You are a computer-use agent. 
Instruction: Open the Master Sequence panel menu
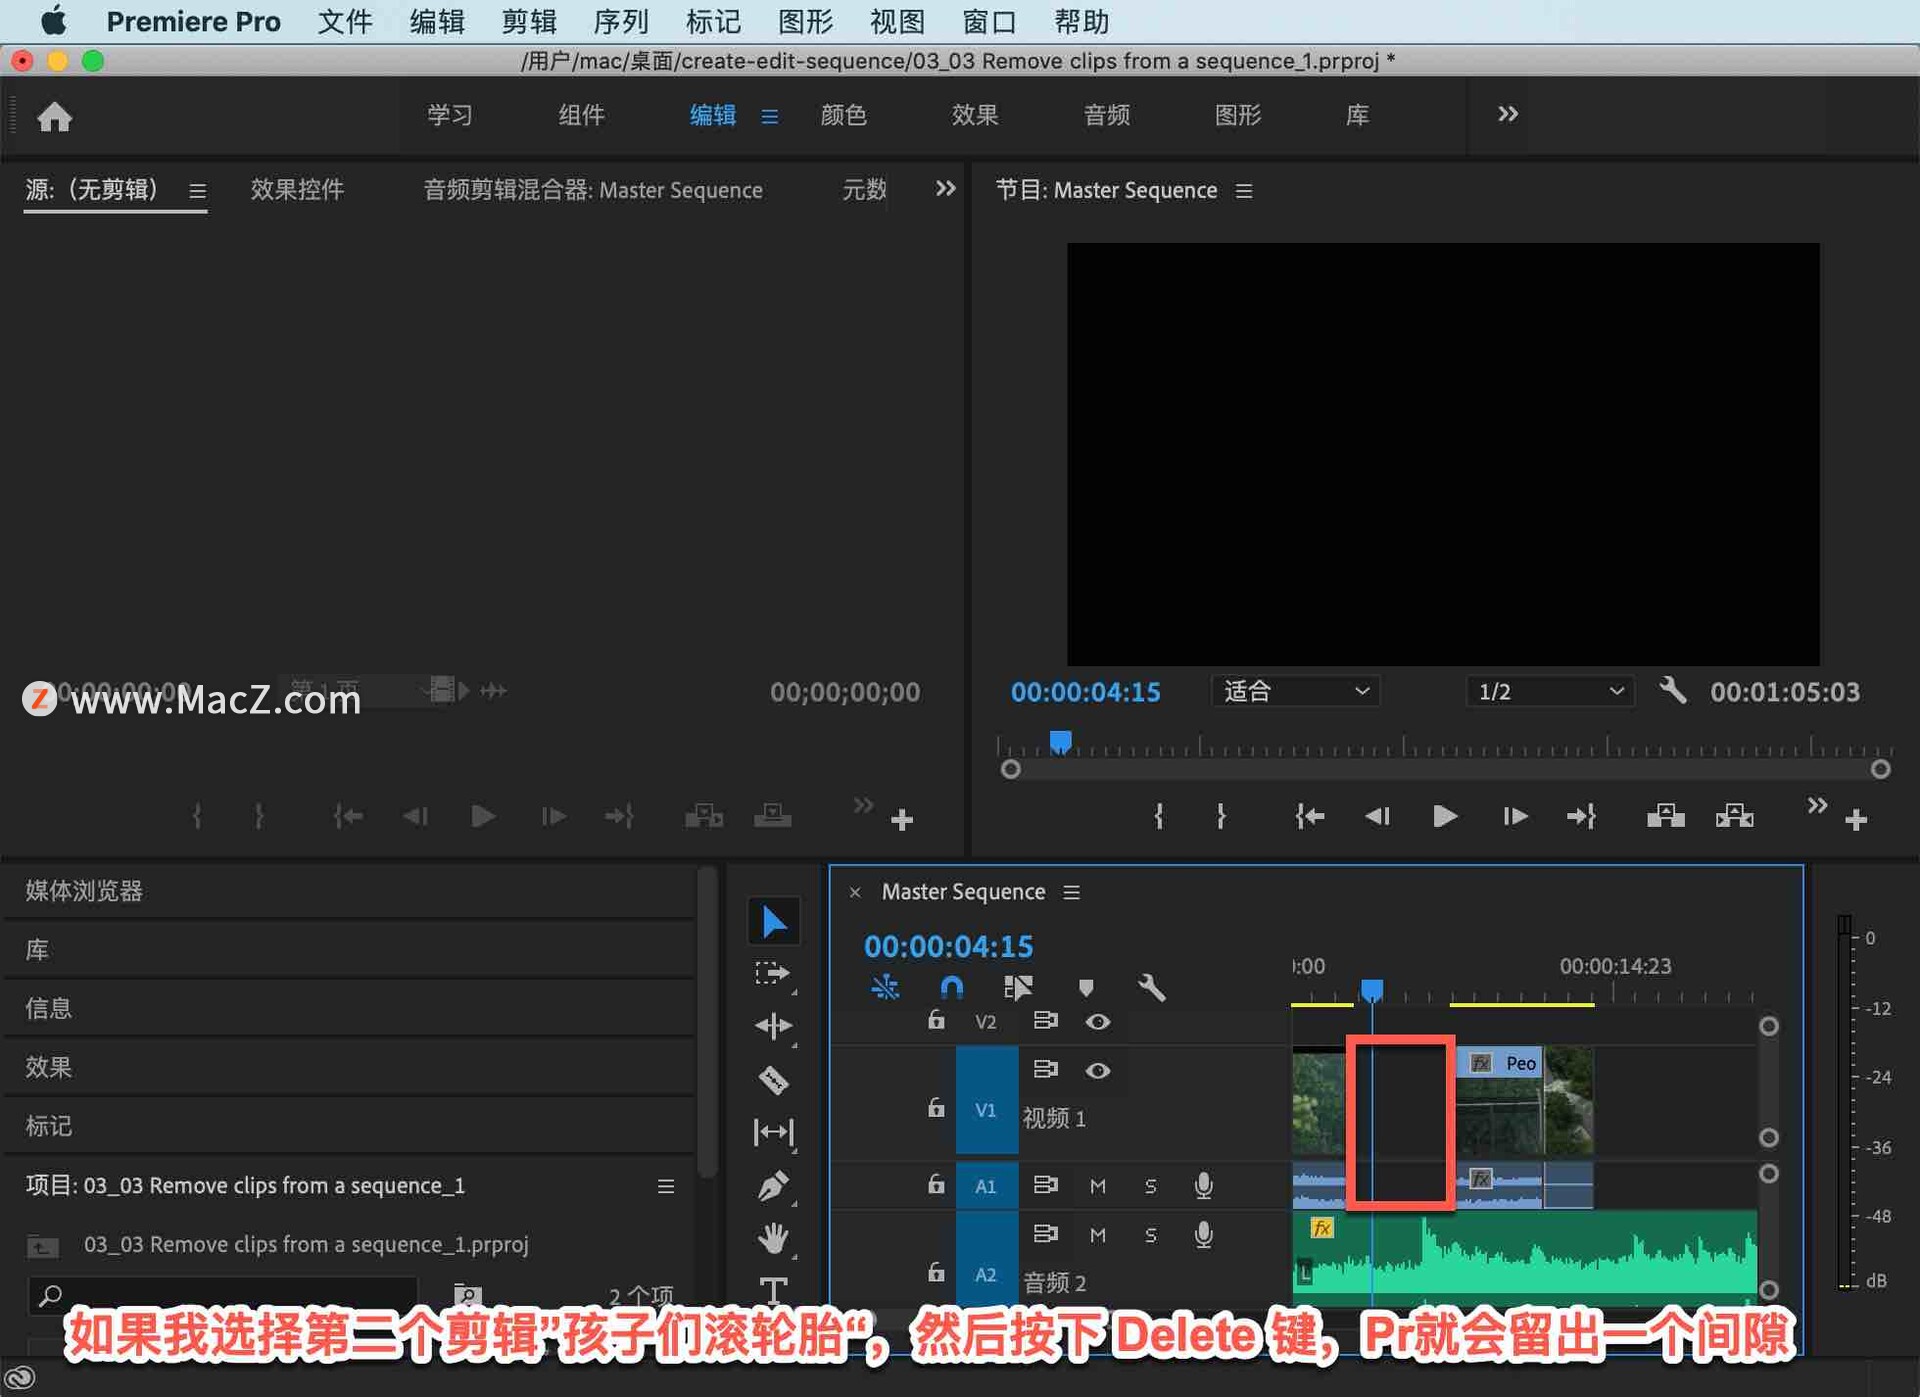tap(1070, 892)
